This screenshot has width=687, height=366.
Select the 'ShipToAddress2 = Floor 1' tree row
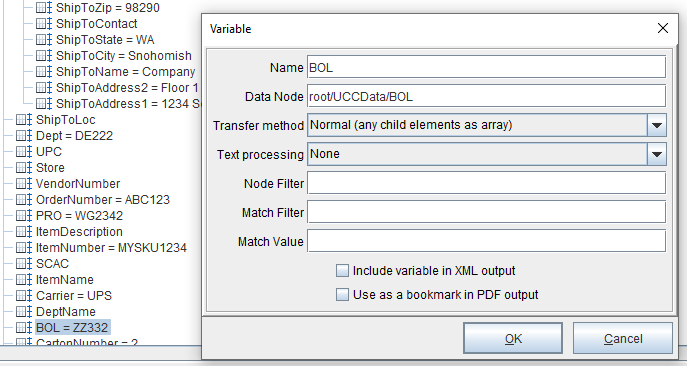pyautogui.click(x=127, y=88)
